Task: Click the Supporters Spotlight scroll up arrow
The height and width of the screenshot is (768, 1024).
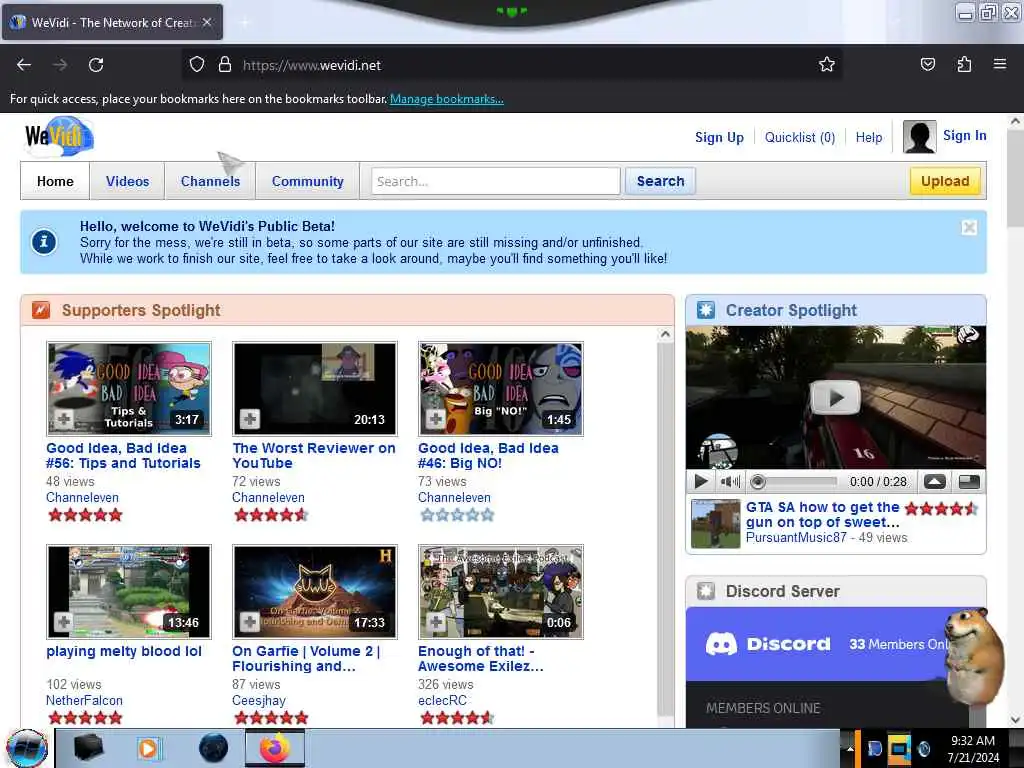Action: coord(665,334)
